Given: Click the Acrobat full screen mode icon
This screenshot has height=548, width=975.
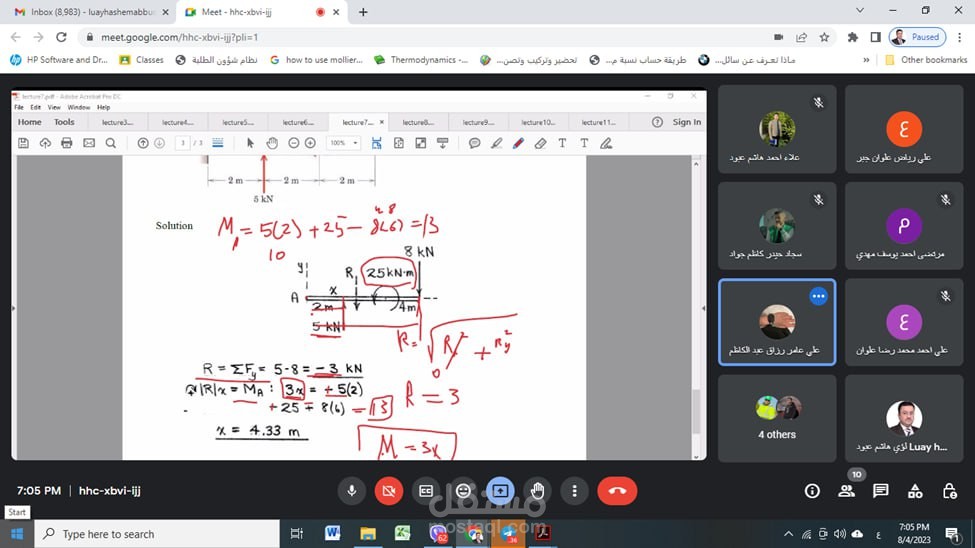Looking at the screenshot, I should click(x=420, y=143).
